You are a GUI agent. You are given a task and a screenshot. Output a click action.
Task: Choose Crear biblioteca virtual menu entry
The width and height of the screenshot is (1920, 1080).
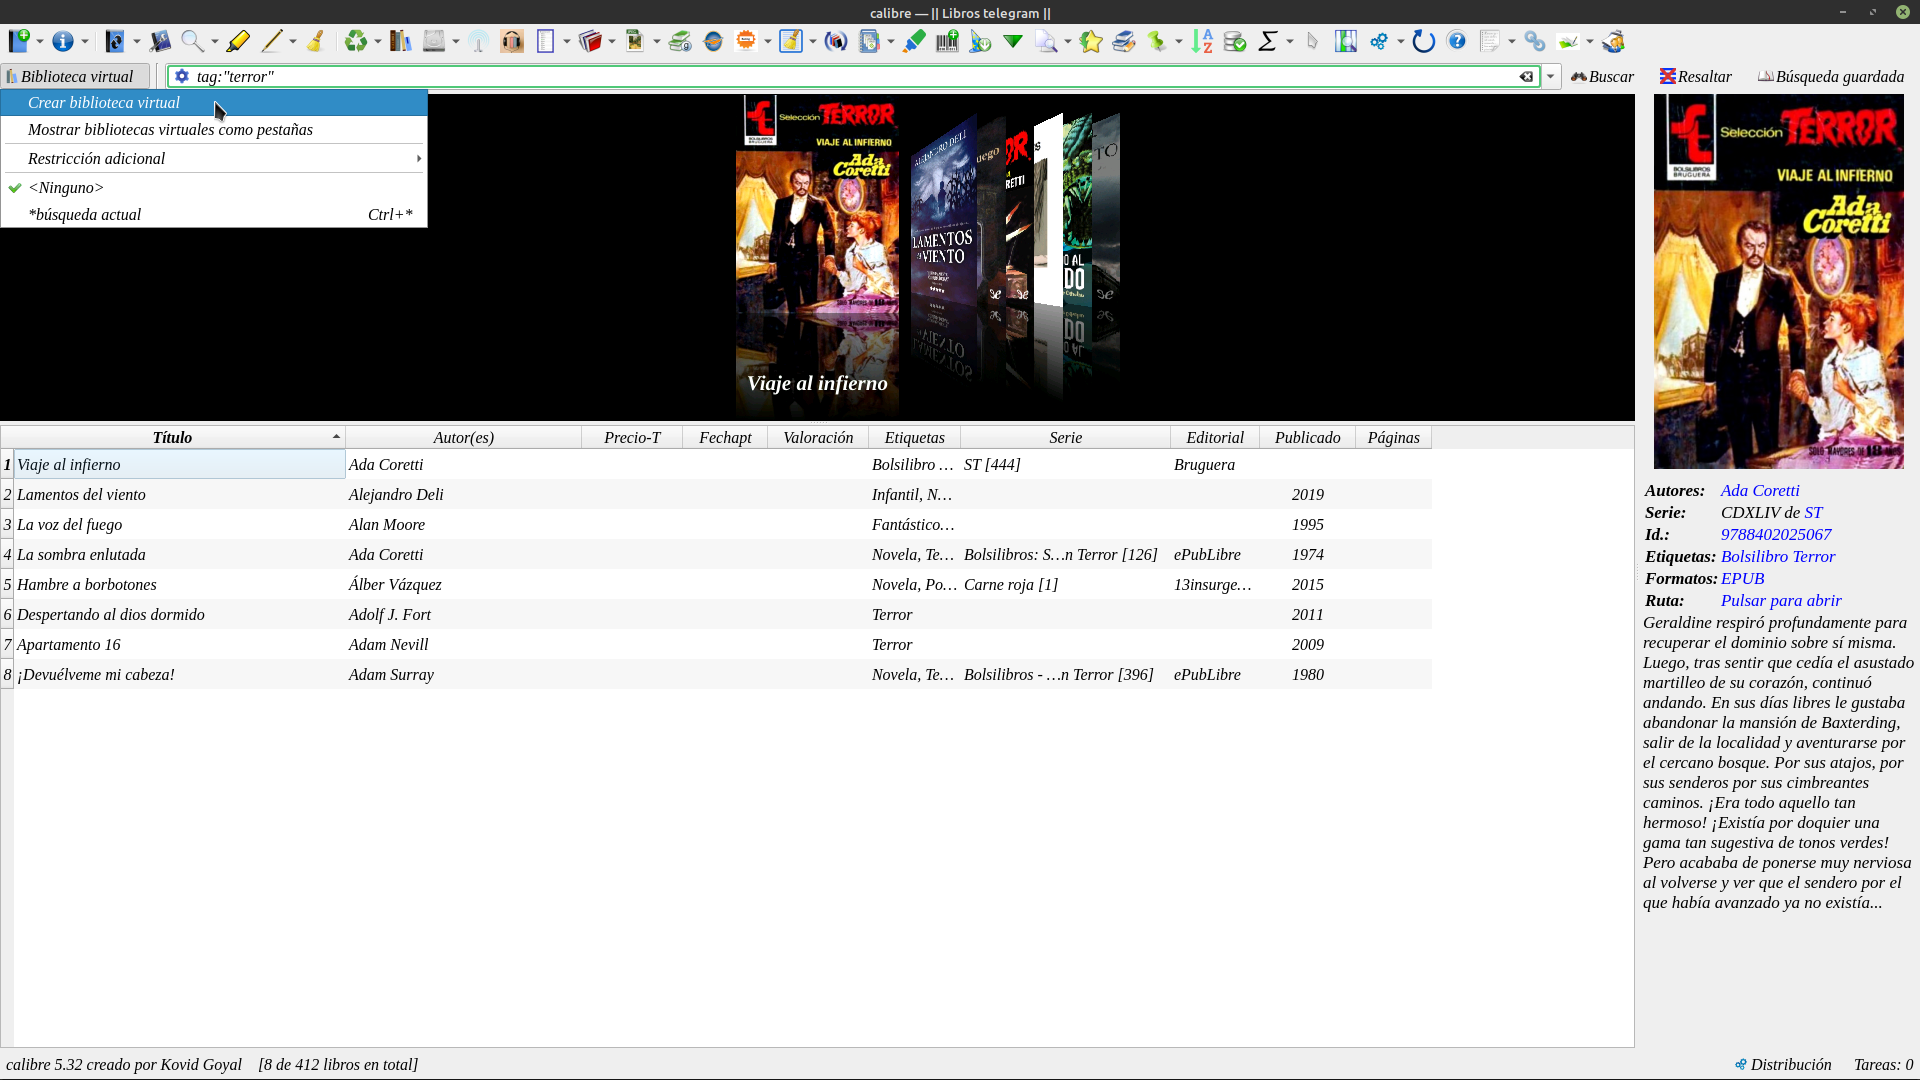click(104, 103)
